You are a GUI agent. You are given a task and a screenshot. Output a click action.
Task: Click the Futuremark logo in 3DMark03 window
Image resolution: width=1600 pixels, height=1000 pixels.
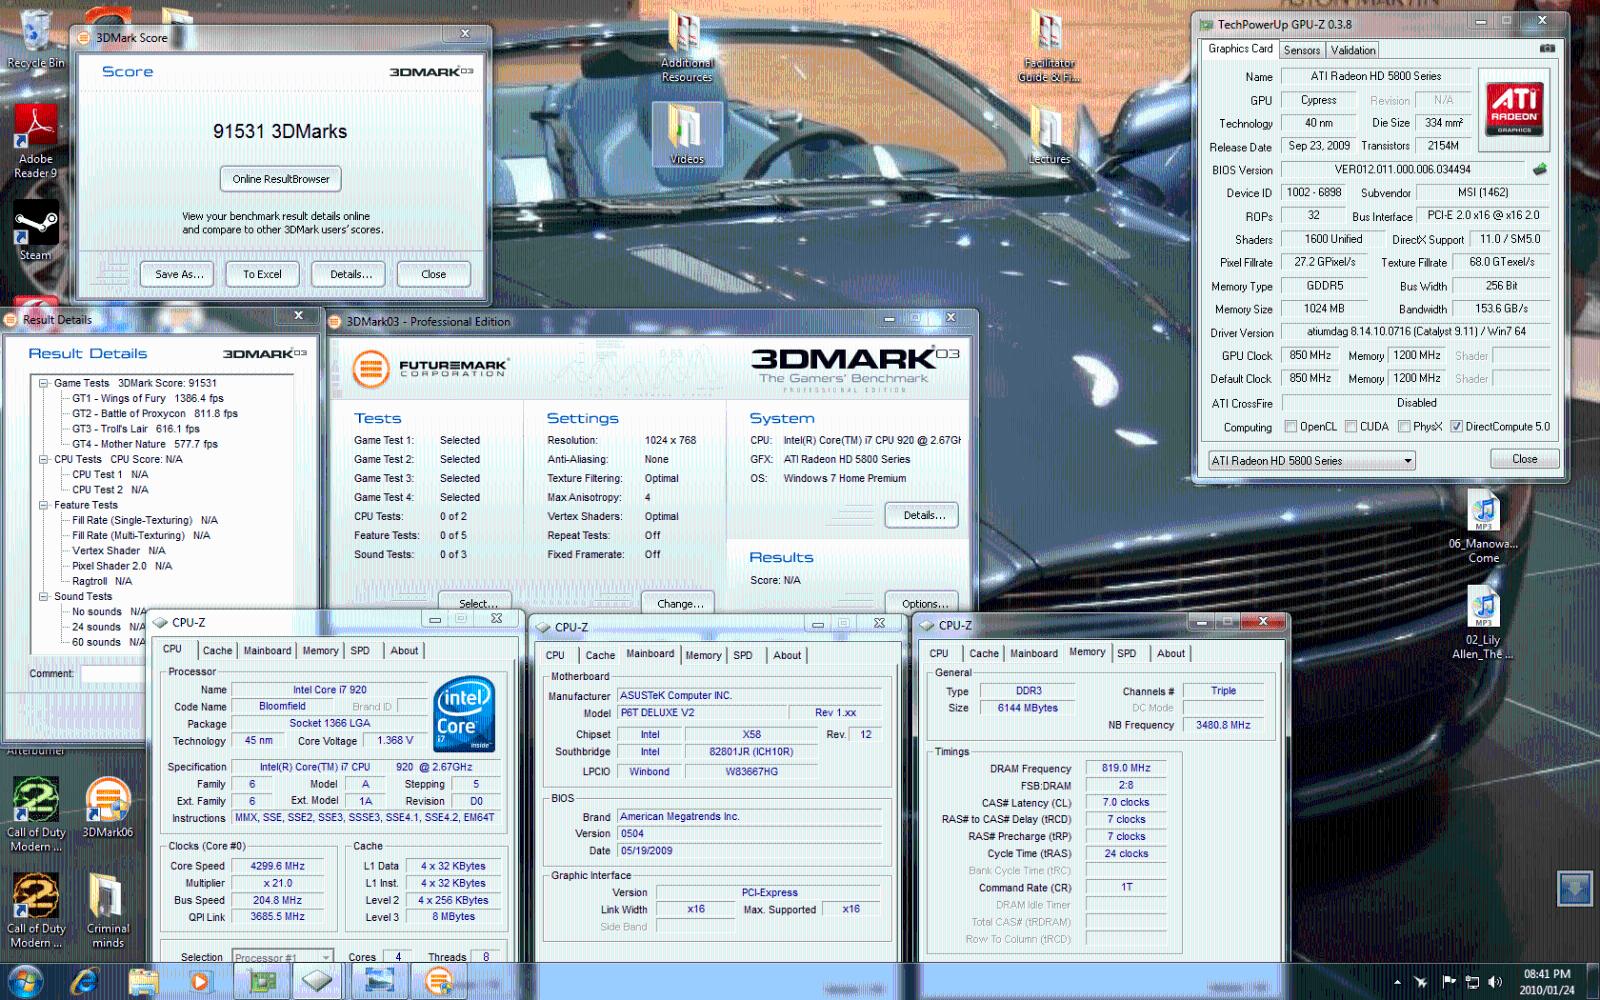[x=430, y=368]
